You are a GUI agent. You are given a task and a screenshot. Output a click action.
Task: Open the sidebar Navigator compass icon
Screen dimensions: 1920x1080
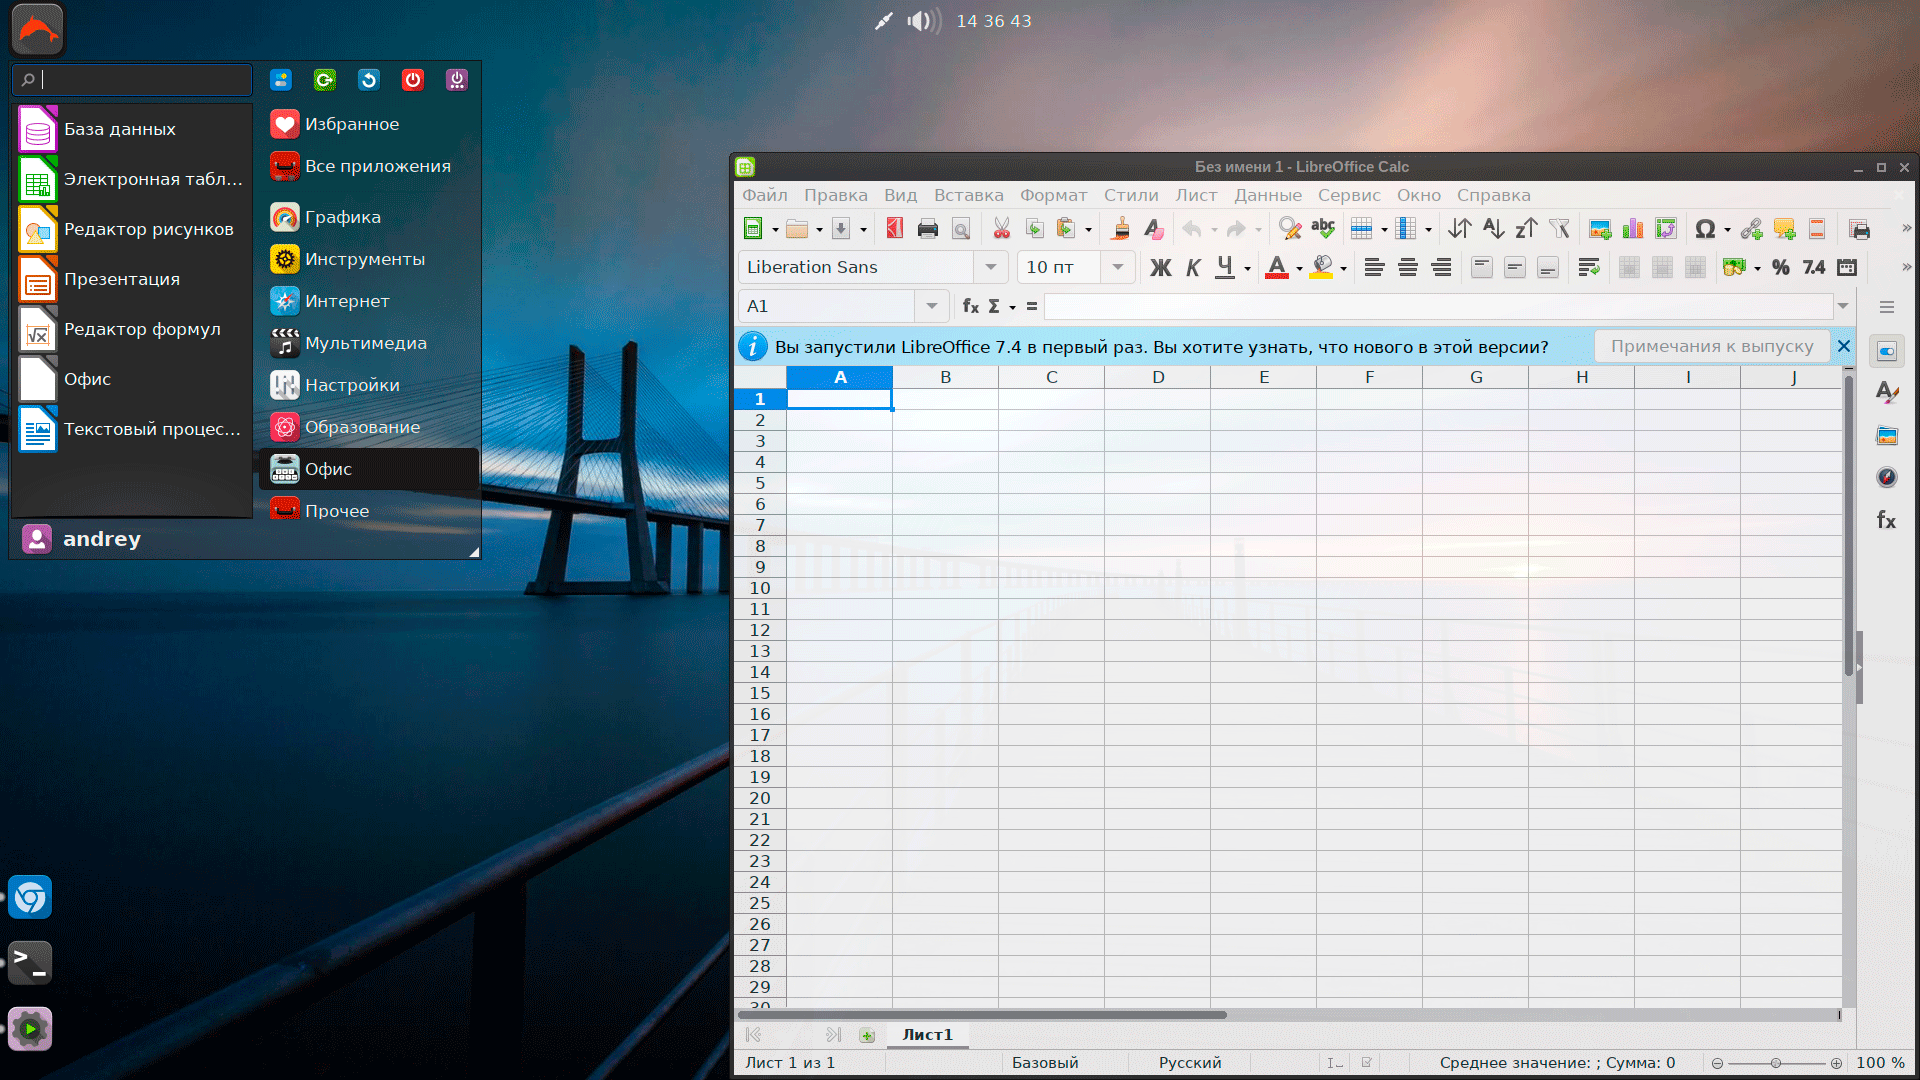1886,478
